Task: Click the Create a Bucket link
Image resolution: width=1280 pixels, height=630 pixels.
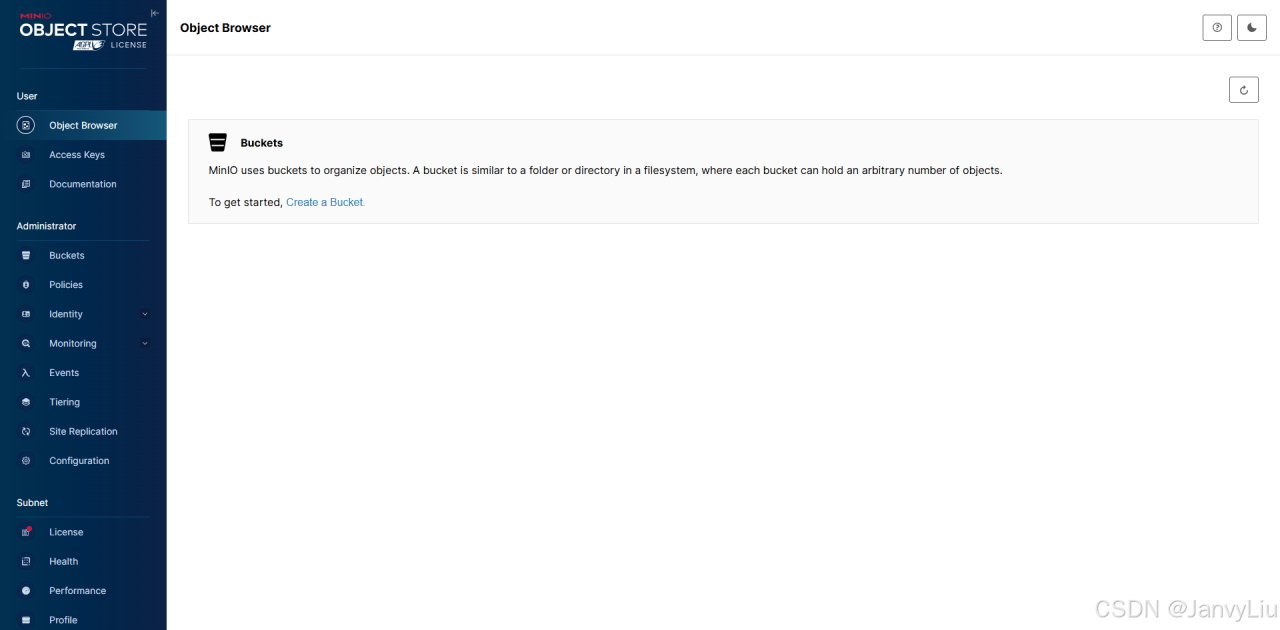Action: (325, 202)
